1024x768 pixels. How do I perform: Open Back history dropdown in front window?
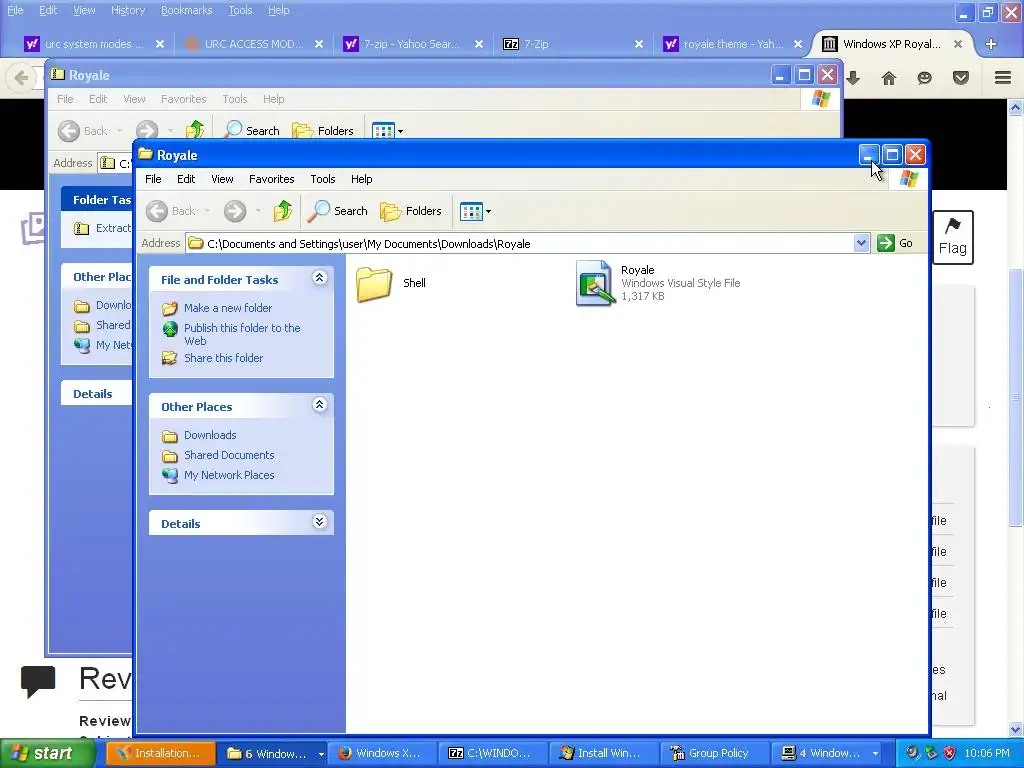[208, 211]
